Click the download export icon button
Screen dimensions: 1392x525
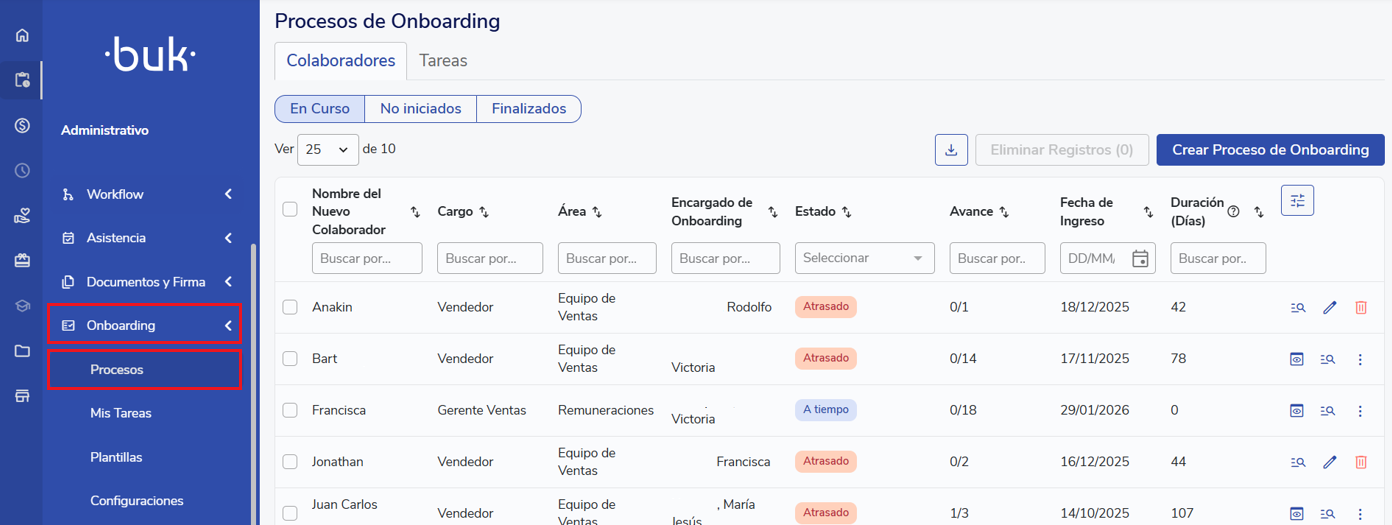[951, 150]
